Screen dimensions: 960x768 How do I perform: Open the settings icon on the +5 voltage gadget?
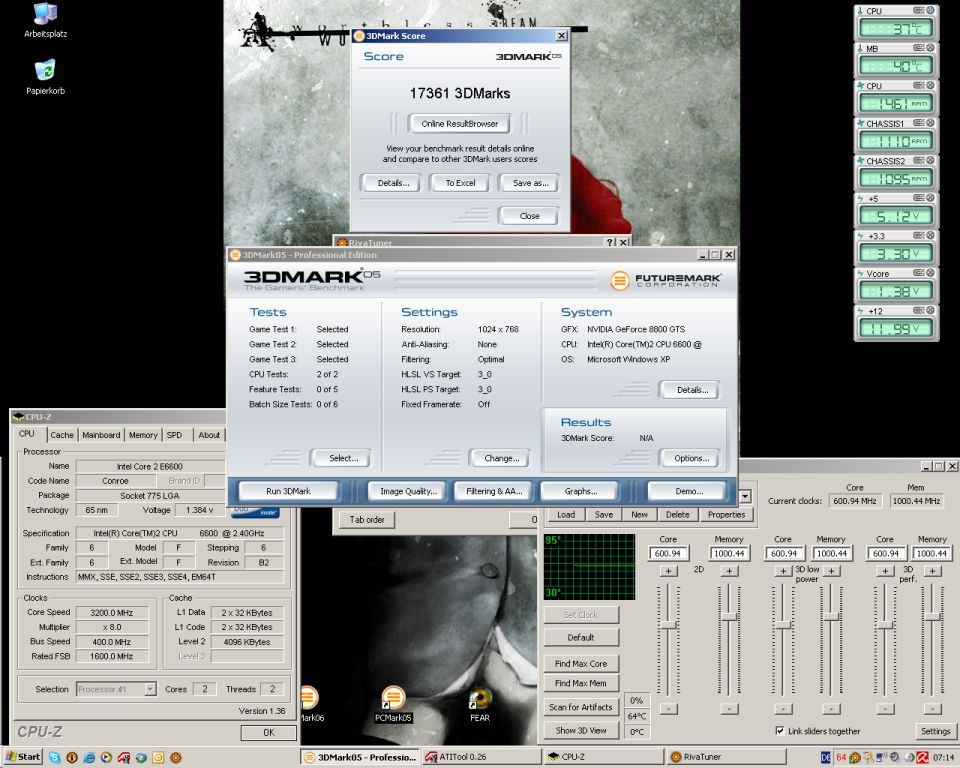click(919, 198)
